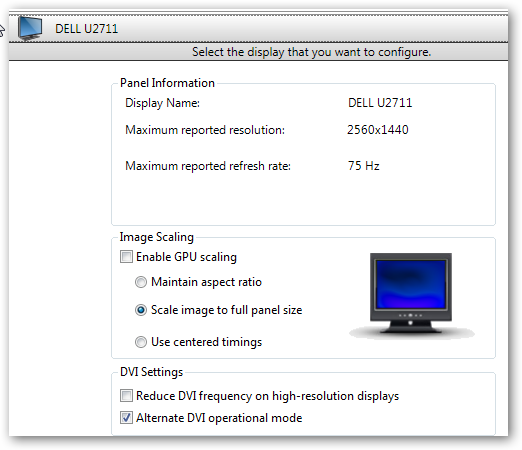Enable GPU scaling checkbox
This screenshot has width=522, height=450.
(x=126, y=257)
